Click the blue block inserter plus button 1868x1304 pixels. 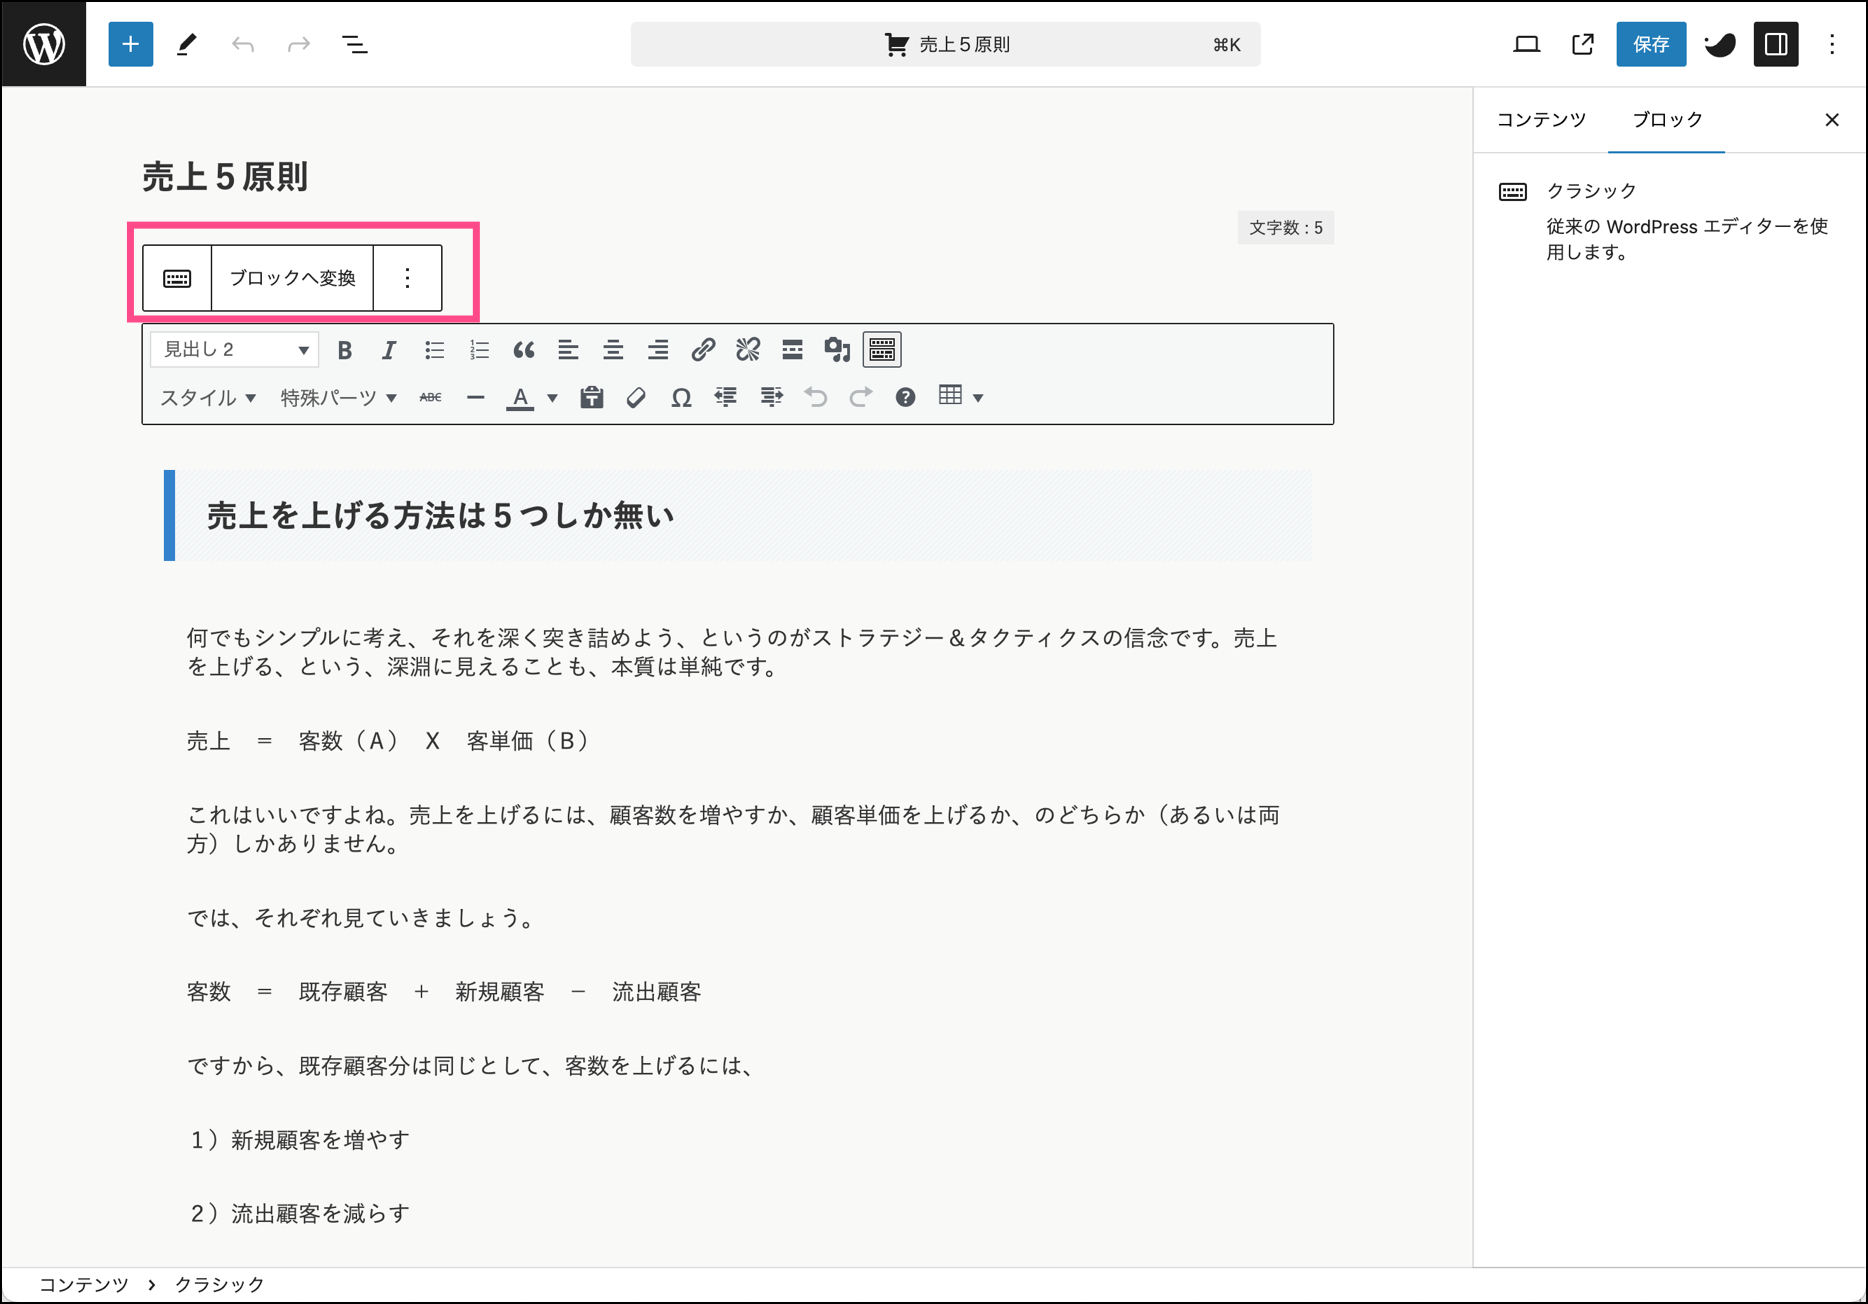130,44
